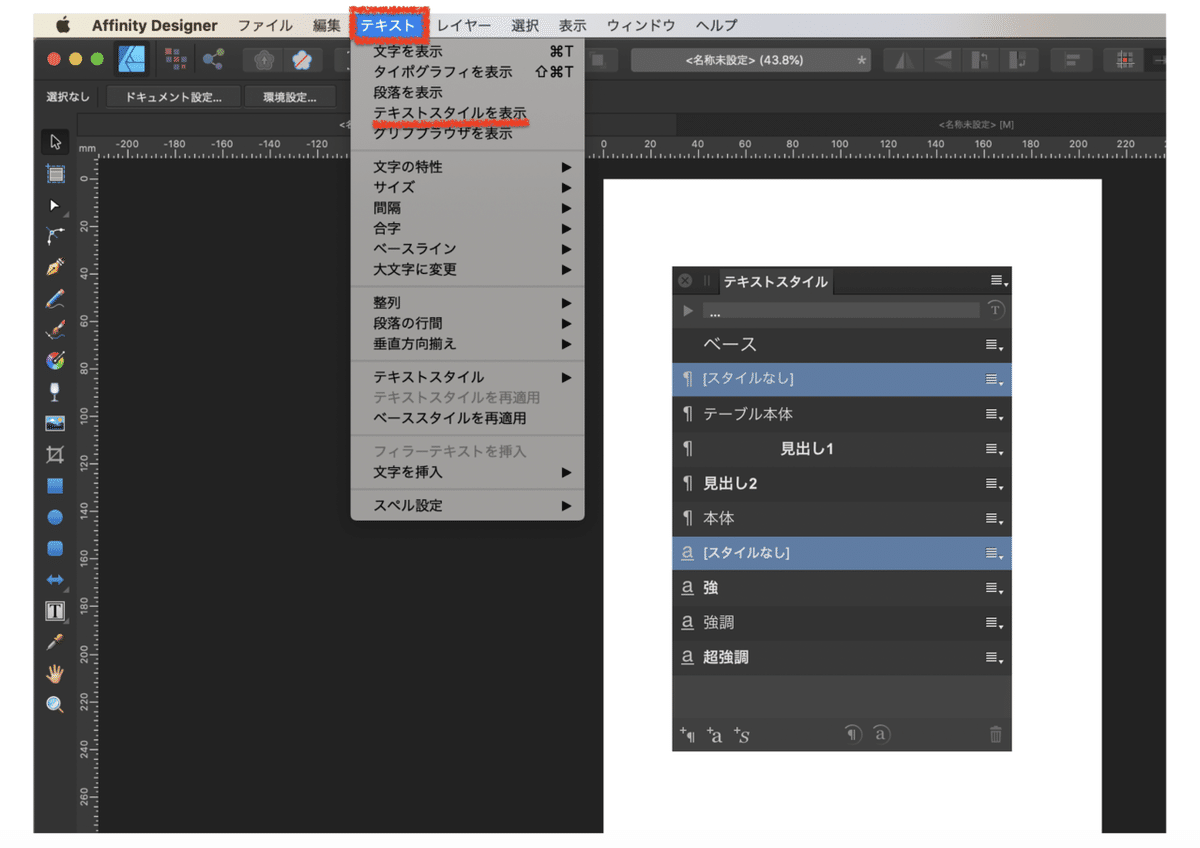The width and height of the screenshot is (1200, 848).
Task: Toggle character styles filter circle icon
Action: pos(881,734)
